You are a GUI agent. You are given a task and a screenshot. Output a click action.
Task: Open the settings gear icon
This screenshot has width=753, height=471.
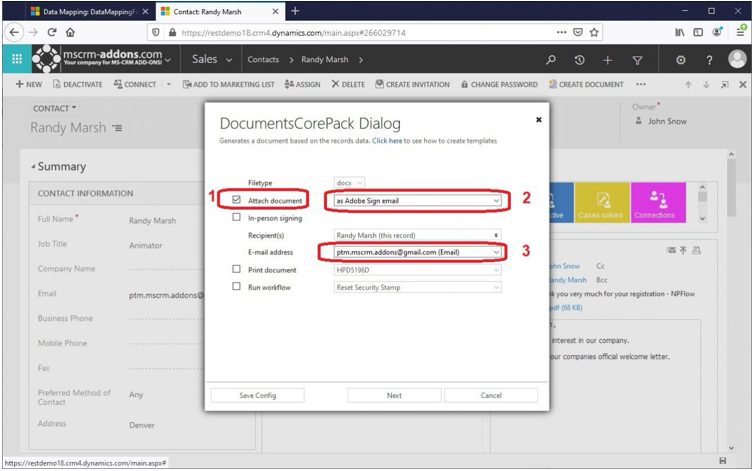pyautogui.click(x=680, y=60)
